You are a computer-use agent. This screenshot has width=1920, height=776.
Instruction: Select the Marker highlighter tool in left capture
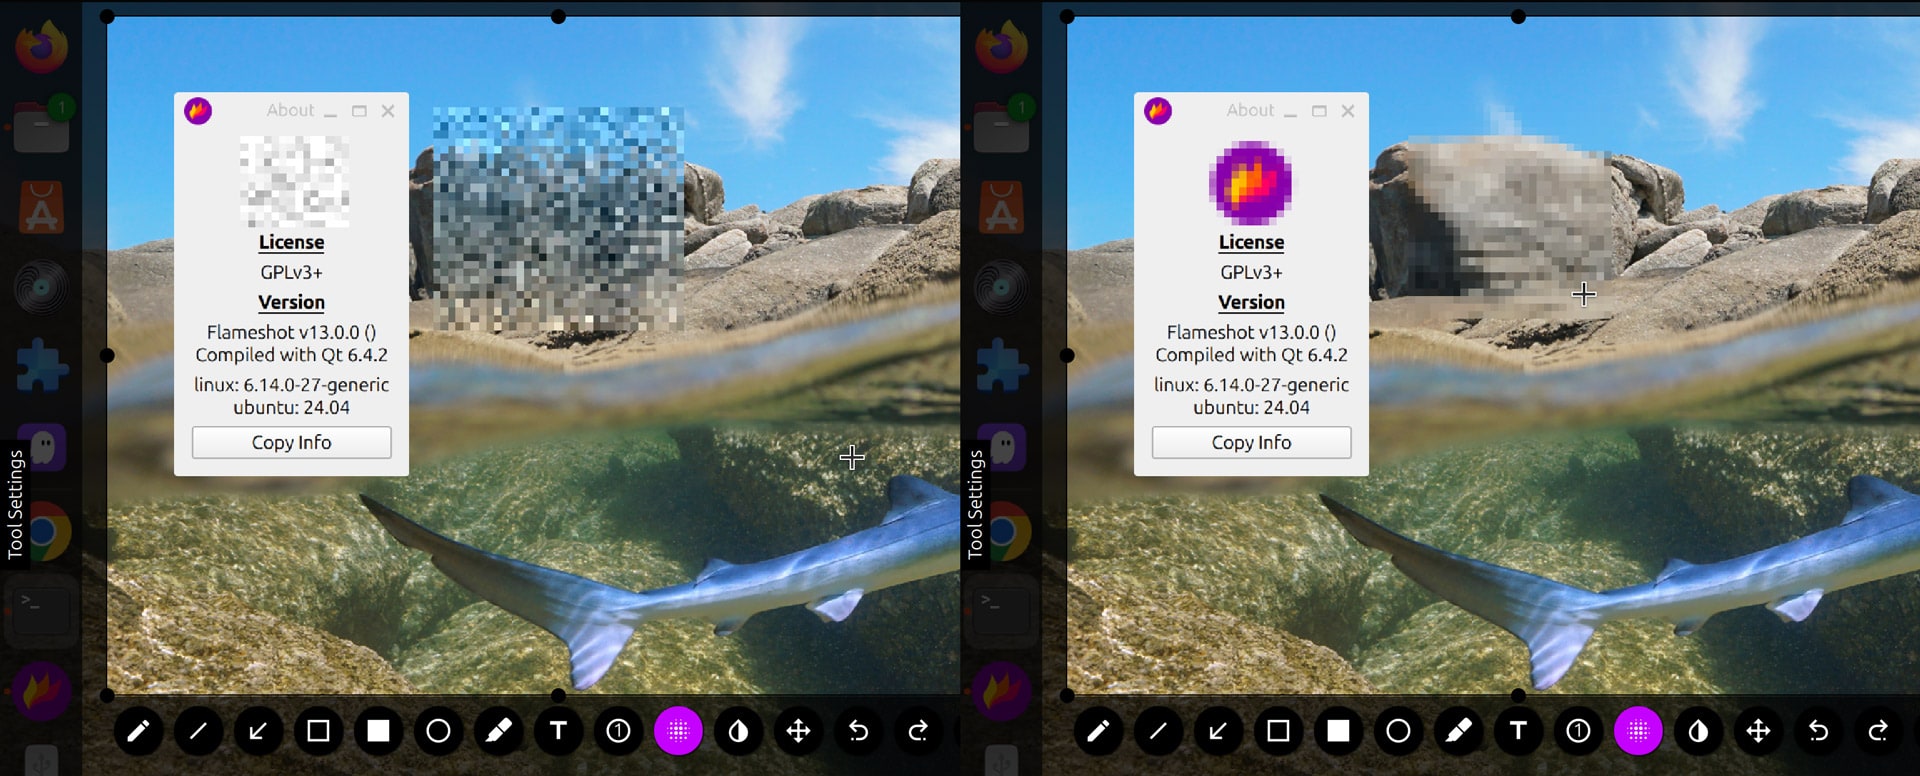(x=498, y=731)
